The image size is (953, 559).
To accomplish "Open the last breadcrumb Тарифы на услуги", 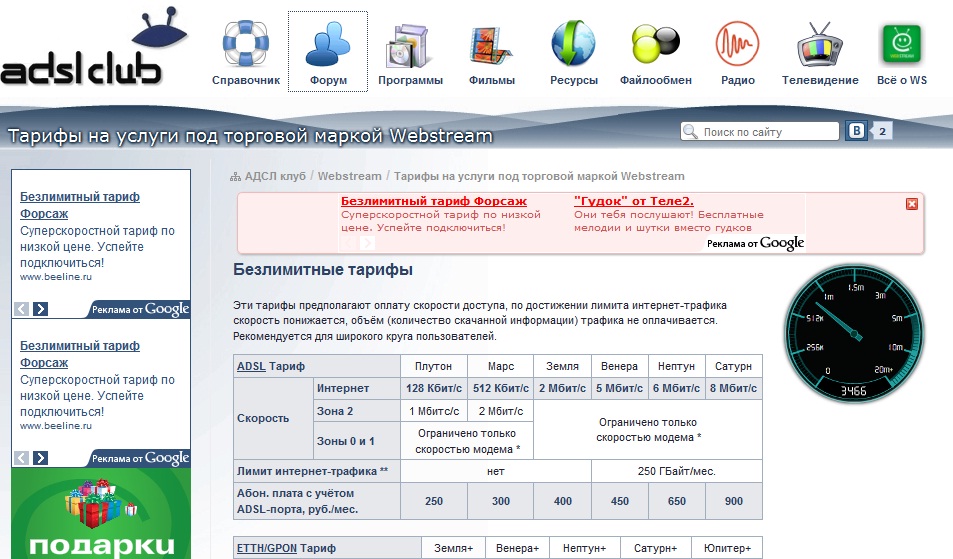I will pyautogui.click(x=539, y=176).
